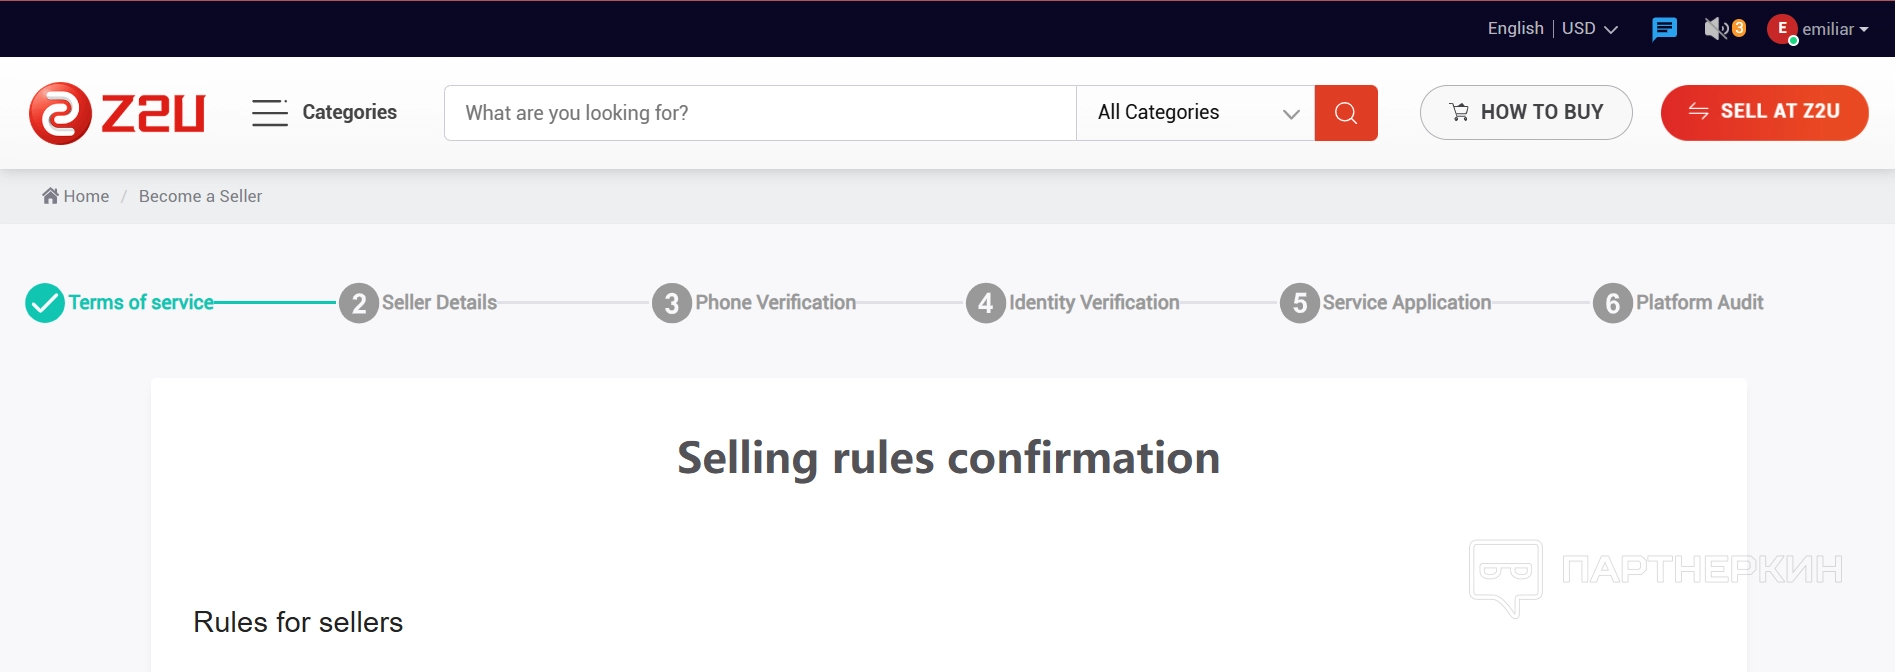Image resolution: width=1895 pixels, height=672 pixels.
Task: Click the Z2U logo
Action: 117,113
